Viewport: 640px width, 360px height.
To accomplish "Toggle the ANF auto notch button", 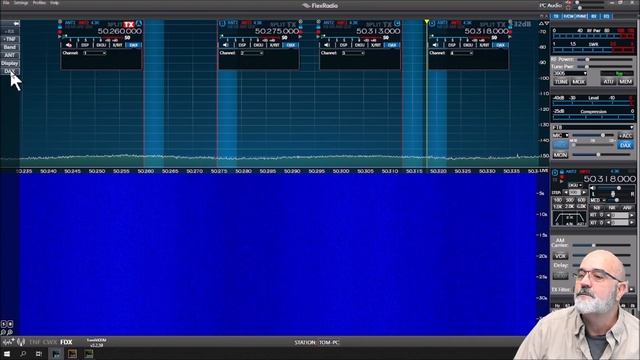I will pyautogui.click(x=627, y=208).
